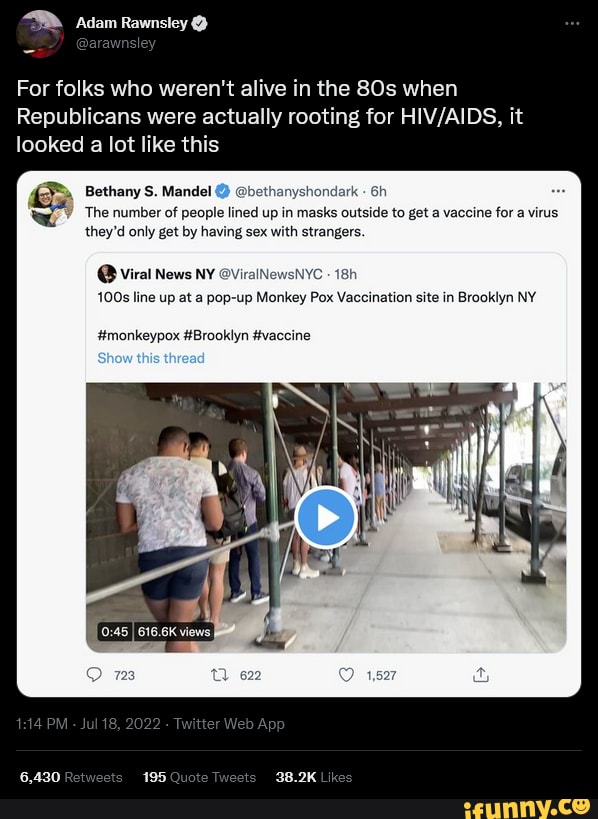Play the monkeypox vaccination line video
The image size is (598, 819).
(326, 517)
